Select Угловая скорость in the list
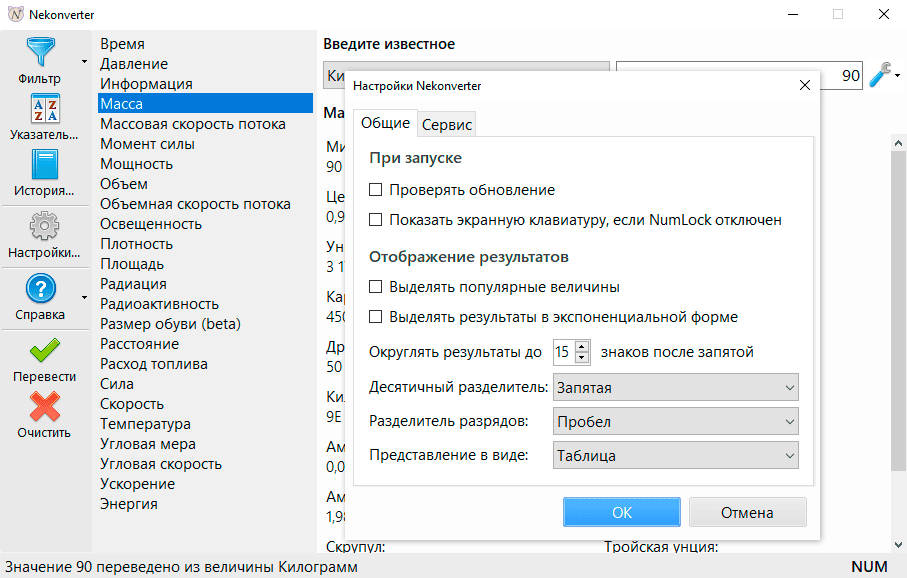 [161, 464]
